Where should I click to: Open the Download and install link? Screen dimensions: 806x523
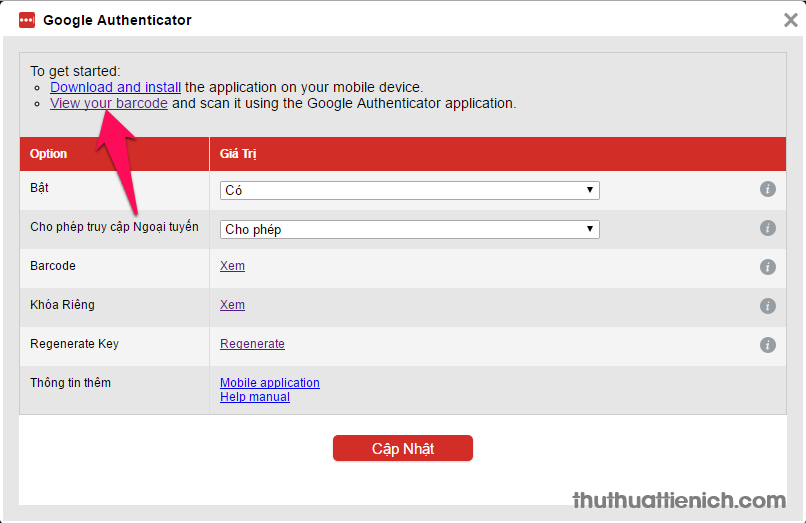pos(115,87)
